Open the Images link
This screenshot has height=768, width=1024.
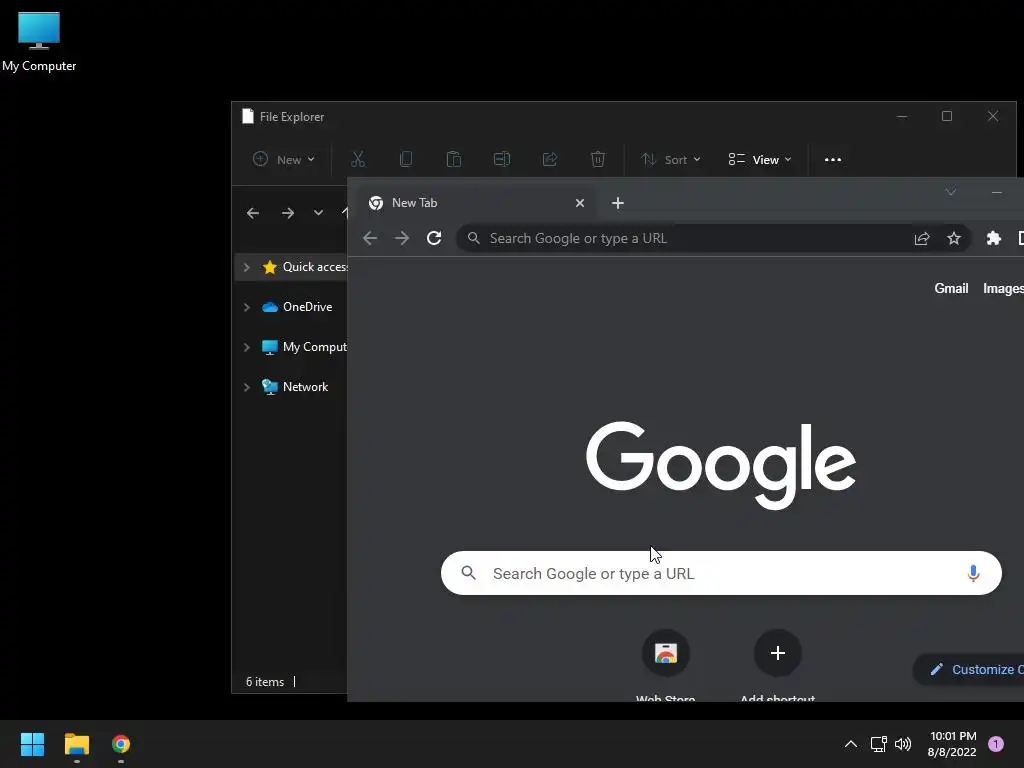1003,289
